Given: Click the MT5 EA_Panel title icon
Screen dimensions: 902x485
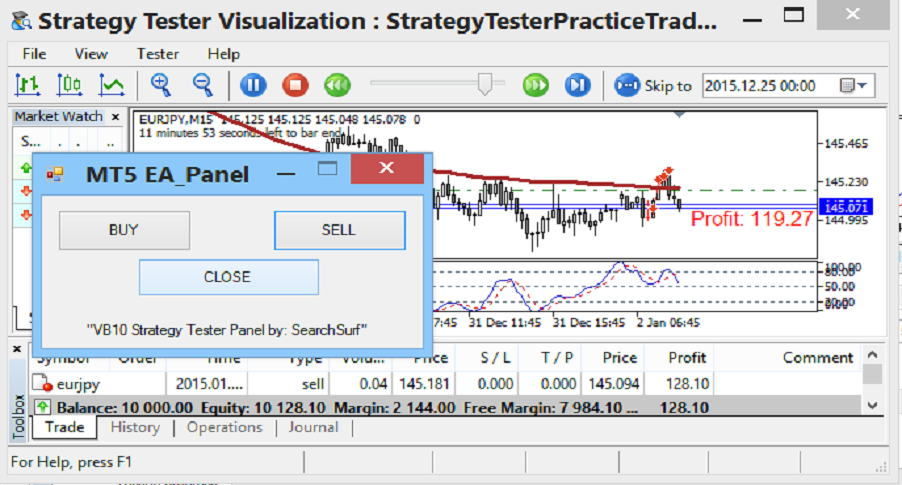Looking at the screenshot, I should pos(55,174).
